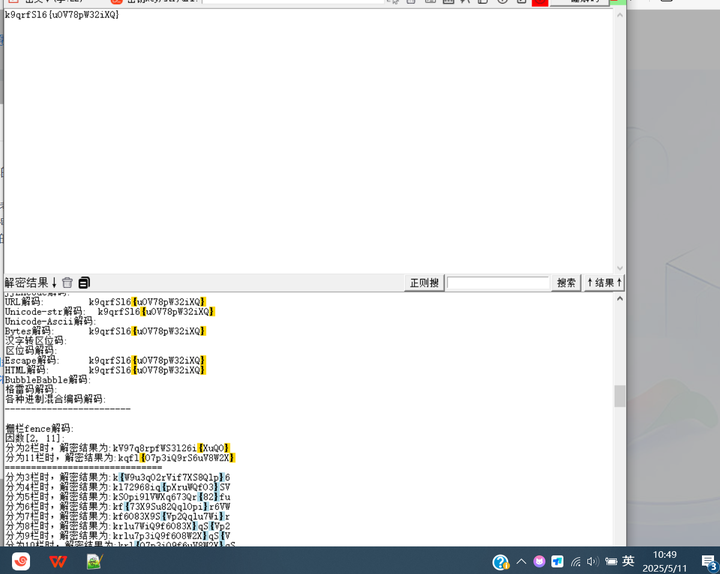Open the volume speaker tray icon
Image resolution: width=720 pixels, height=574 pixels.
tap(592, 561)
